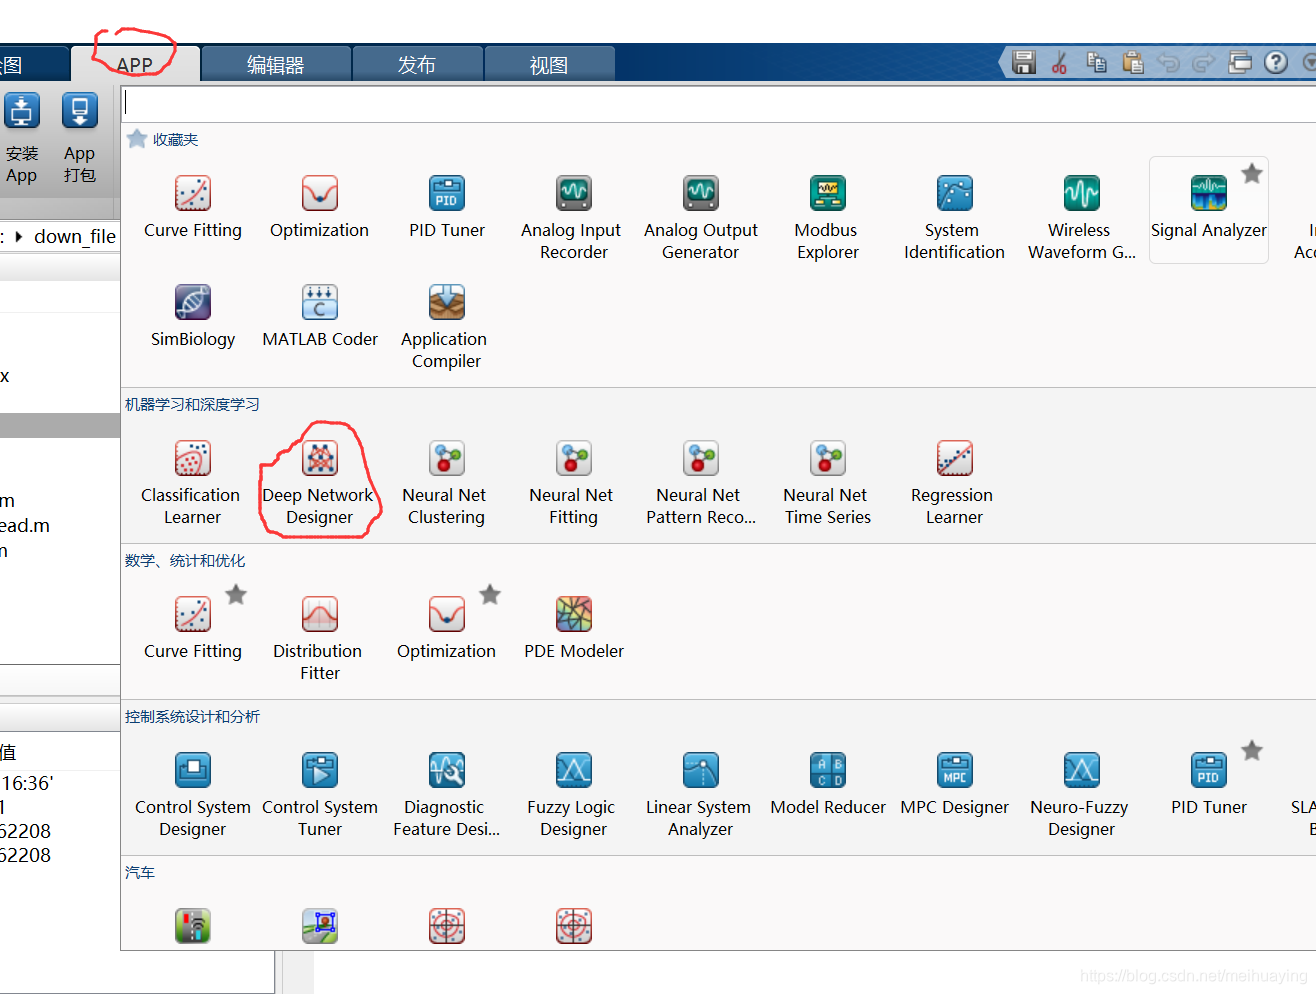Click the 数学、统计和优化 section header
This screenshot has height=994, width=1316.
pos(185,560)
